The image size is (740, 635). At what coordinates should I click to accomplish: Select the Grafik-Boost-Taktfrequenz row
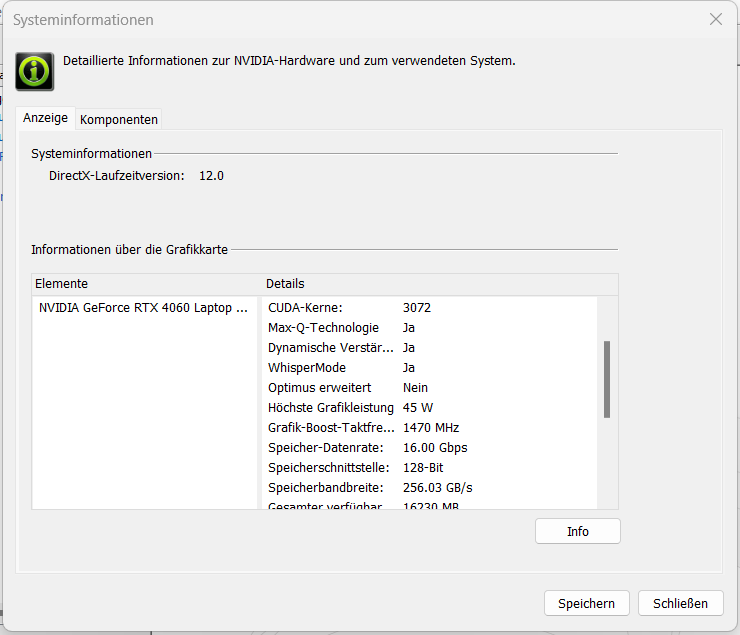click(350, 428)
